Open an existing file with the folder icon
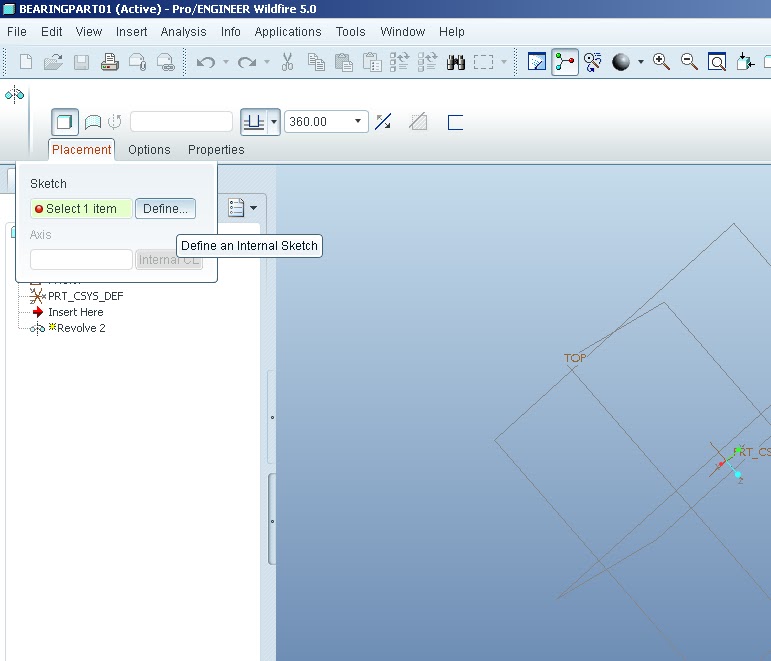The image size is (771, 661). tap(53, 62)
